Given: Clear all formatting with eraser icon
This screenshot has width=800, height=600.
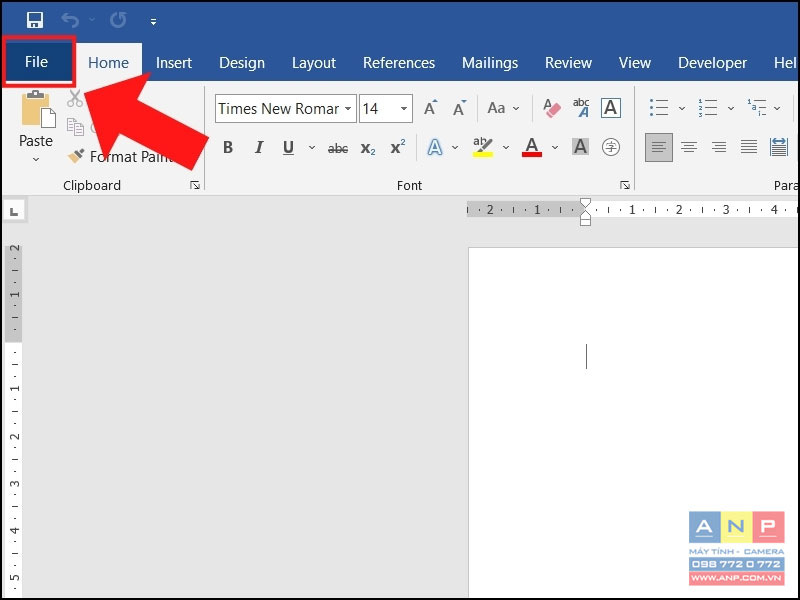Looking at the screenshot, I should pos(552,108).
